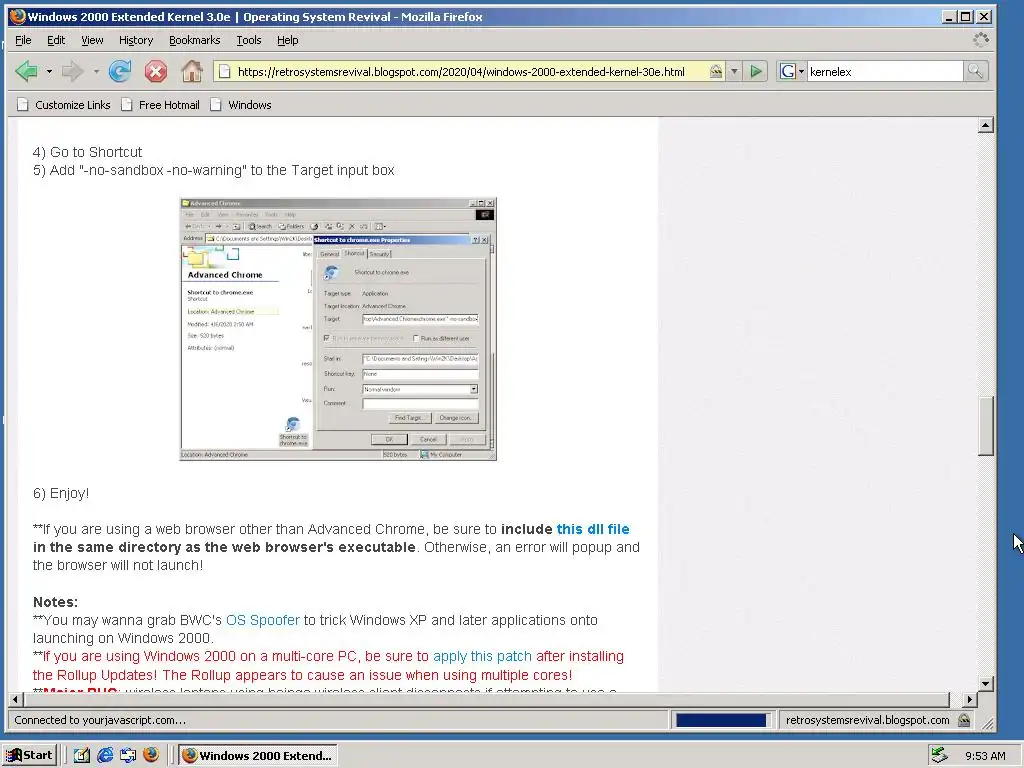This screenshot has height=768, width=1024.
Task: Go to the Home page
Action: click(192, 71)
